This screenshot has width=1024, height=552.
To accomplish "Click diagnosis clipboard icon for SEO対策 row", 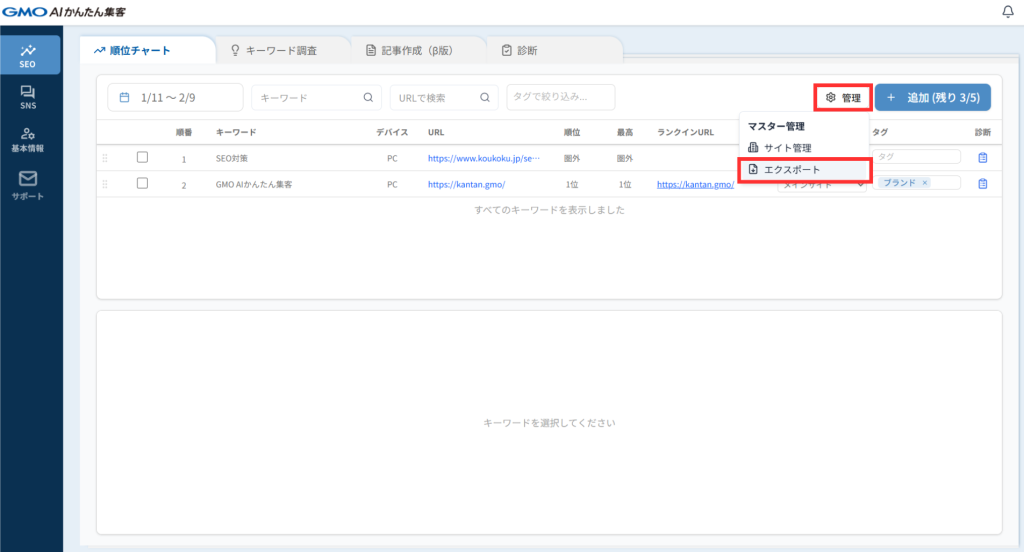I will click(x=982, y=158).
